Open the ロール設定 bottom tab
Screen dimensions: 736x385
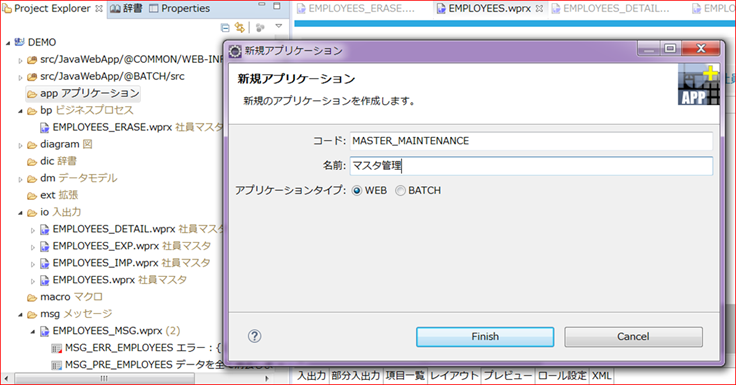tap(562, 376)
